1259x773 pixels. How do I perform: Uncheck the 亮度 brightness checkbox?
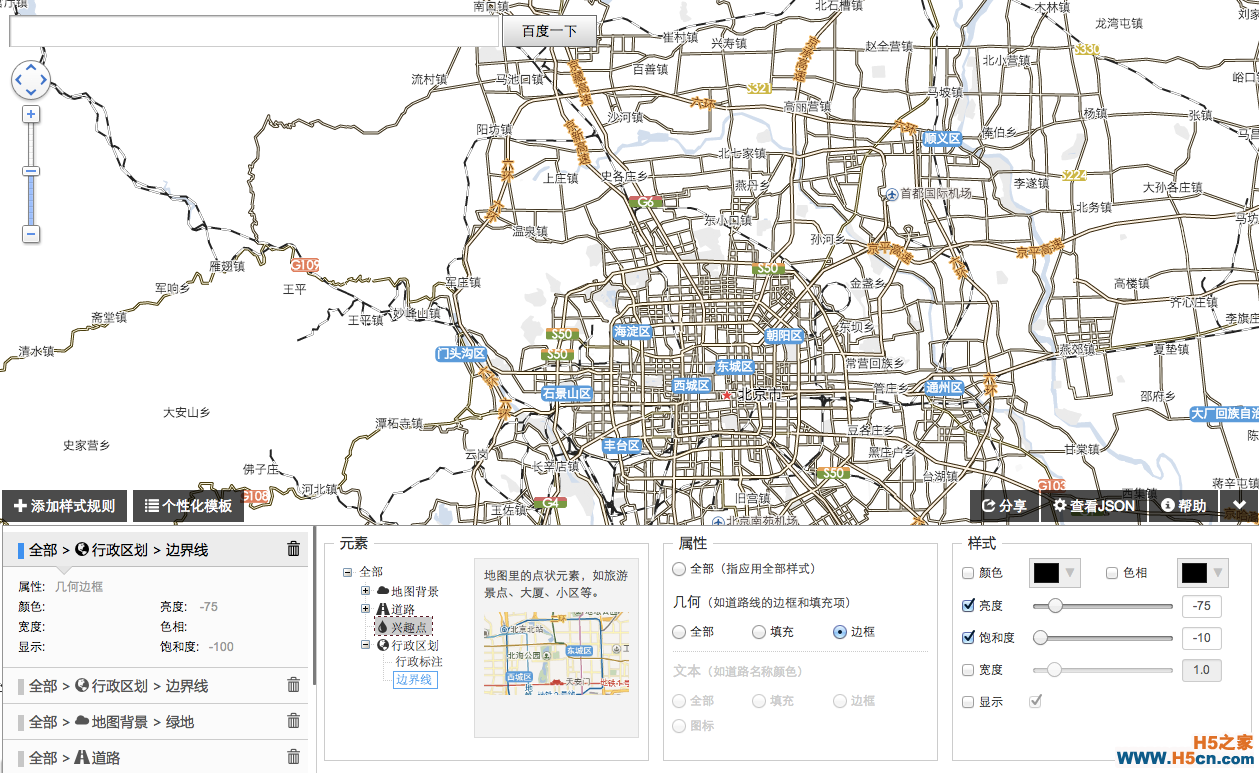tap(968, 605)
